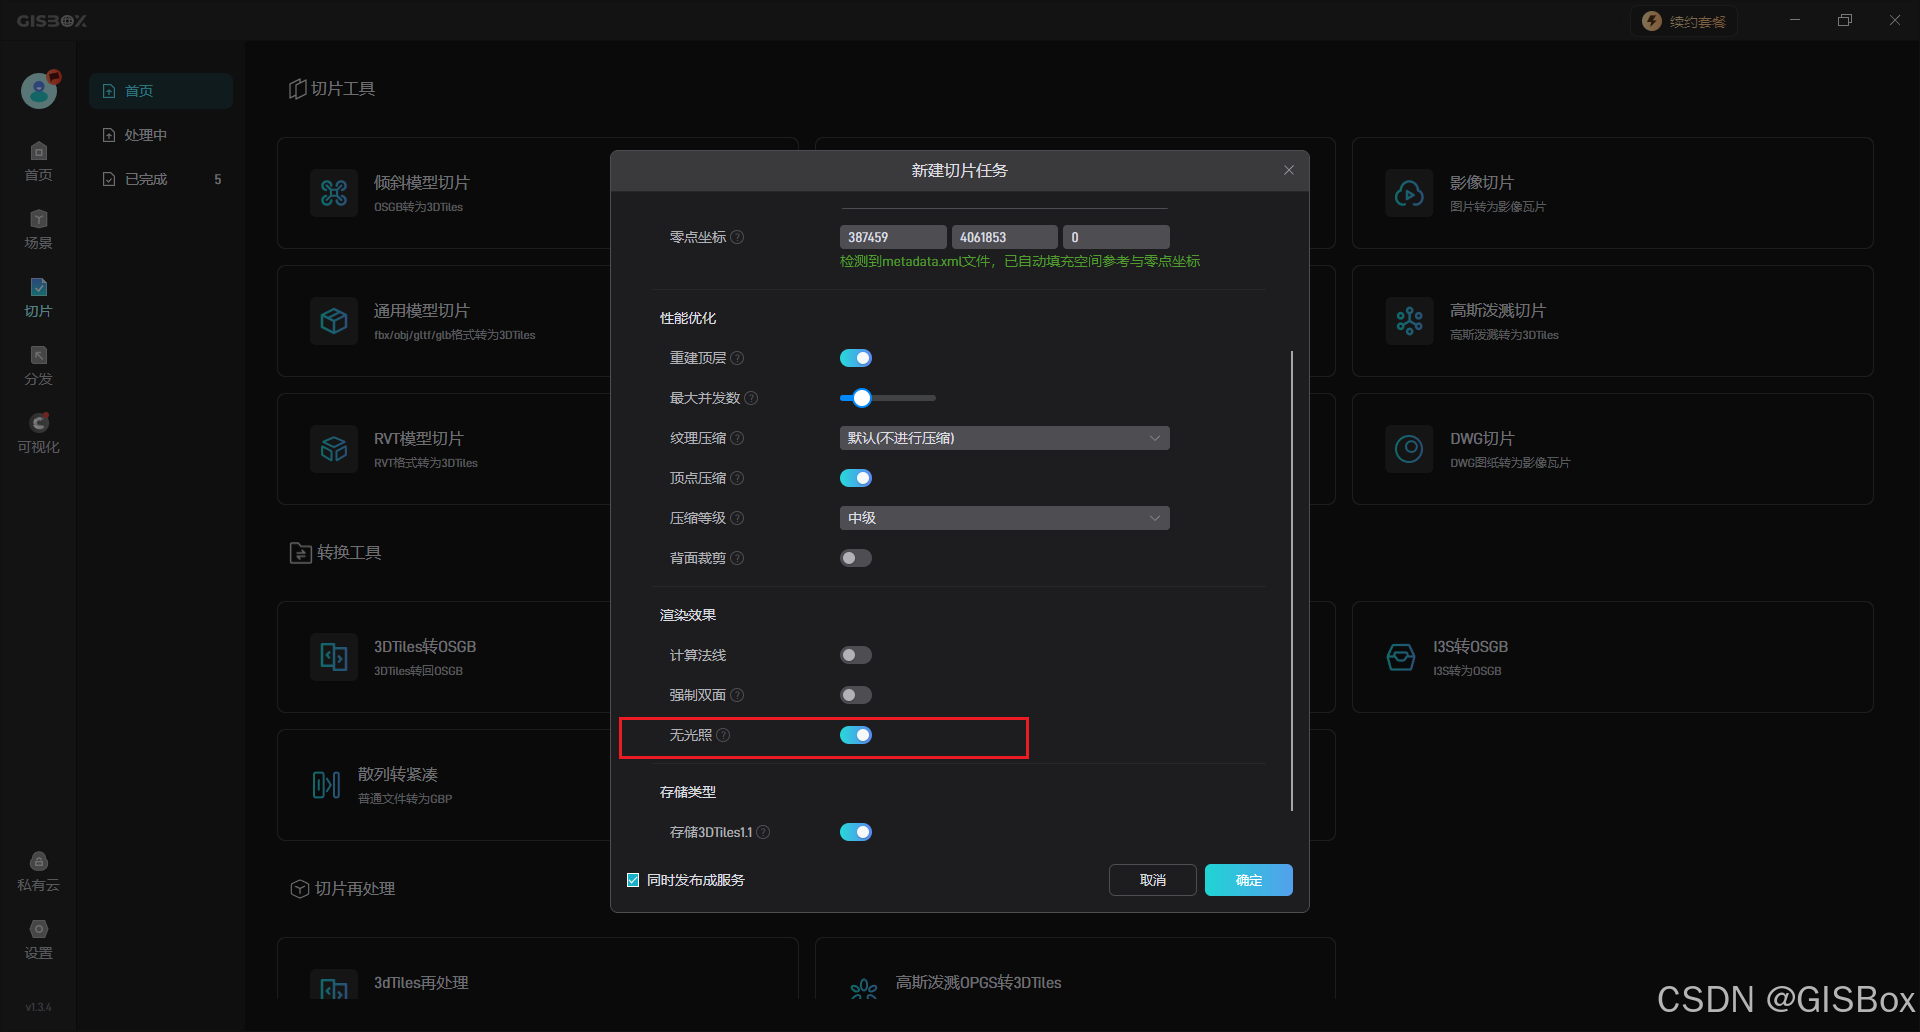Viewport: 1920px width, 1032px height.
Task: Enable the 计算法线 switch
Action: (856, 655)
